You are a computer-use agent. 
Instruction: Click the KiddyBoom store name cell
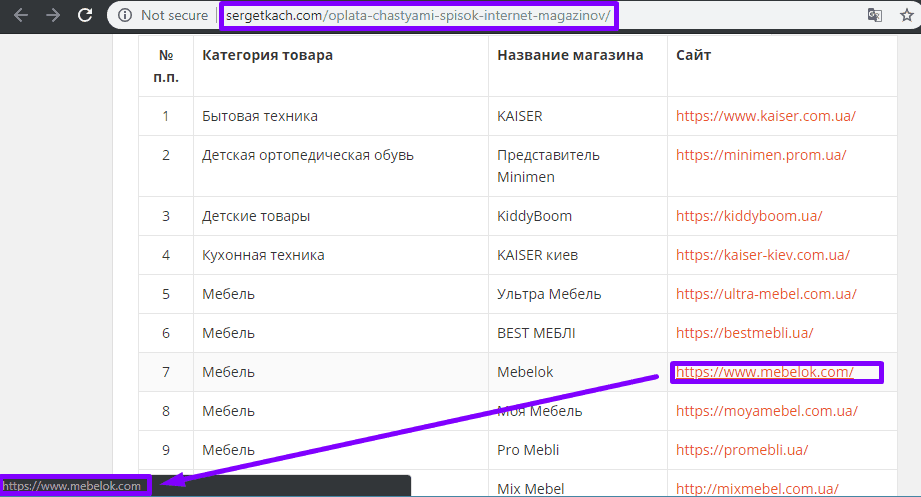point(534,216)
